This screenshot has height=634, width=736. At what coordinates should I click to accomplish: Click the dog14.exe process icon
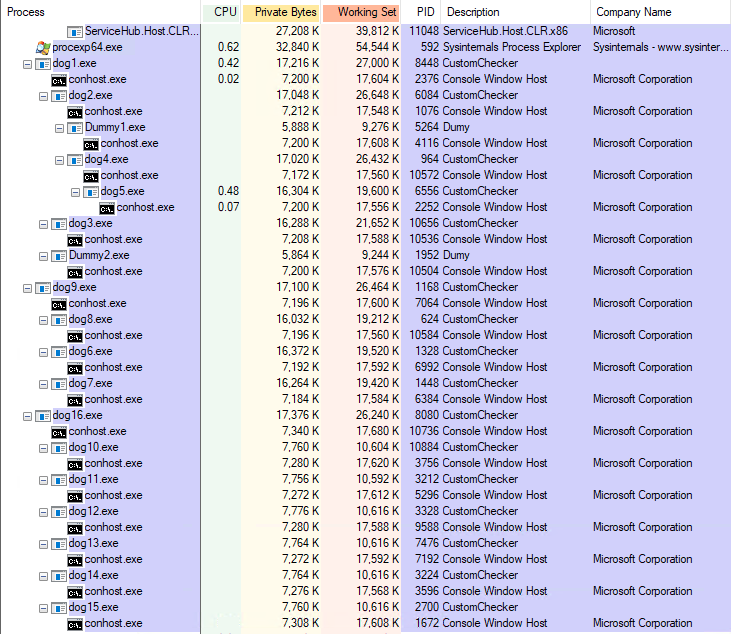click(x=59, y=576)
